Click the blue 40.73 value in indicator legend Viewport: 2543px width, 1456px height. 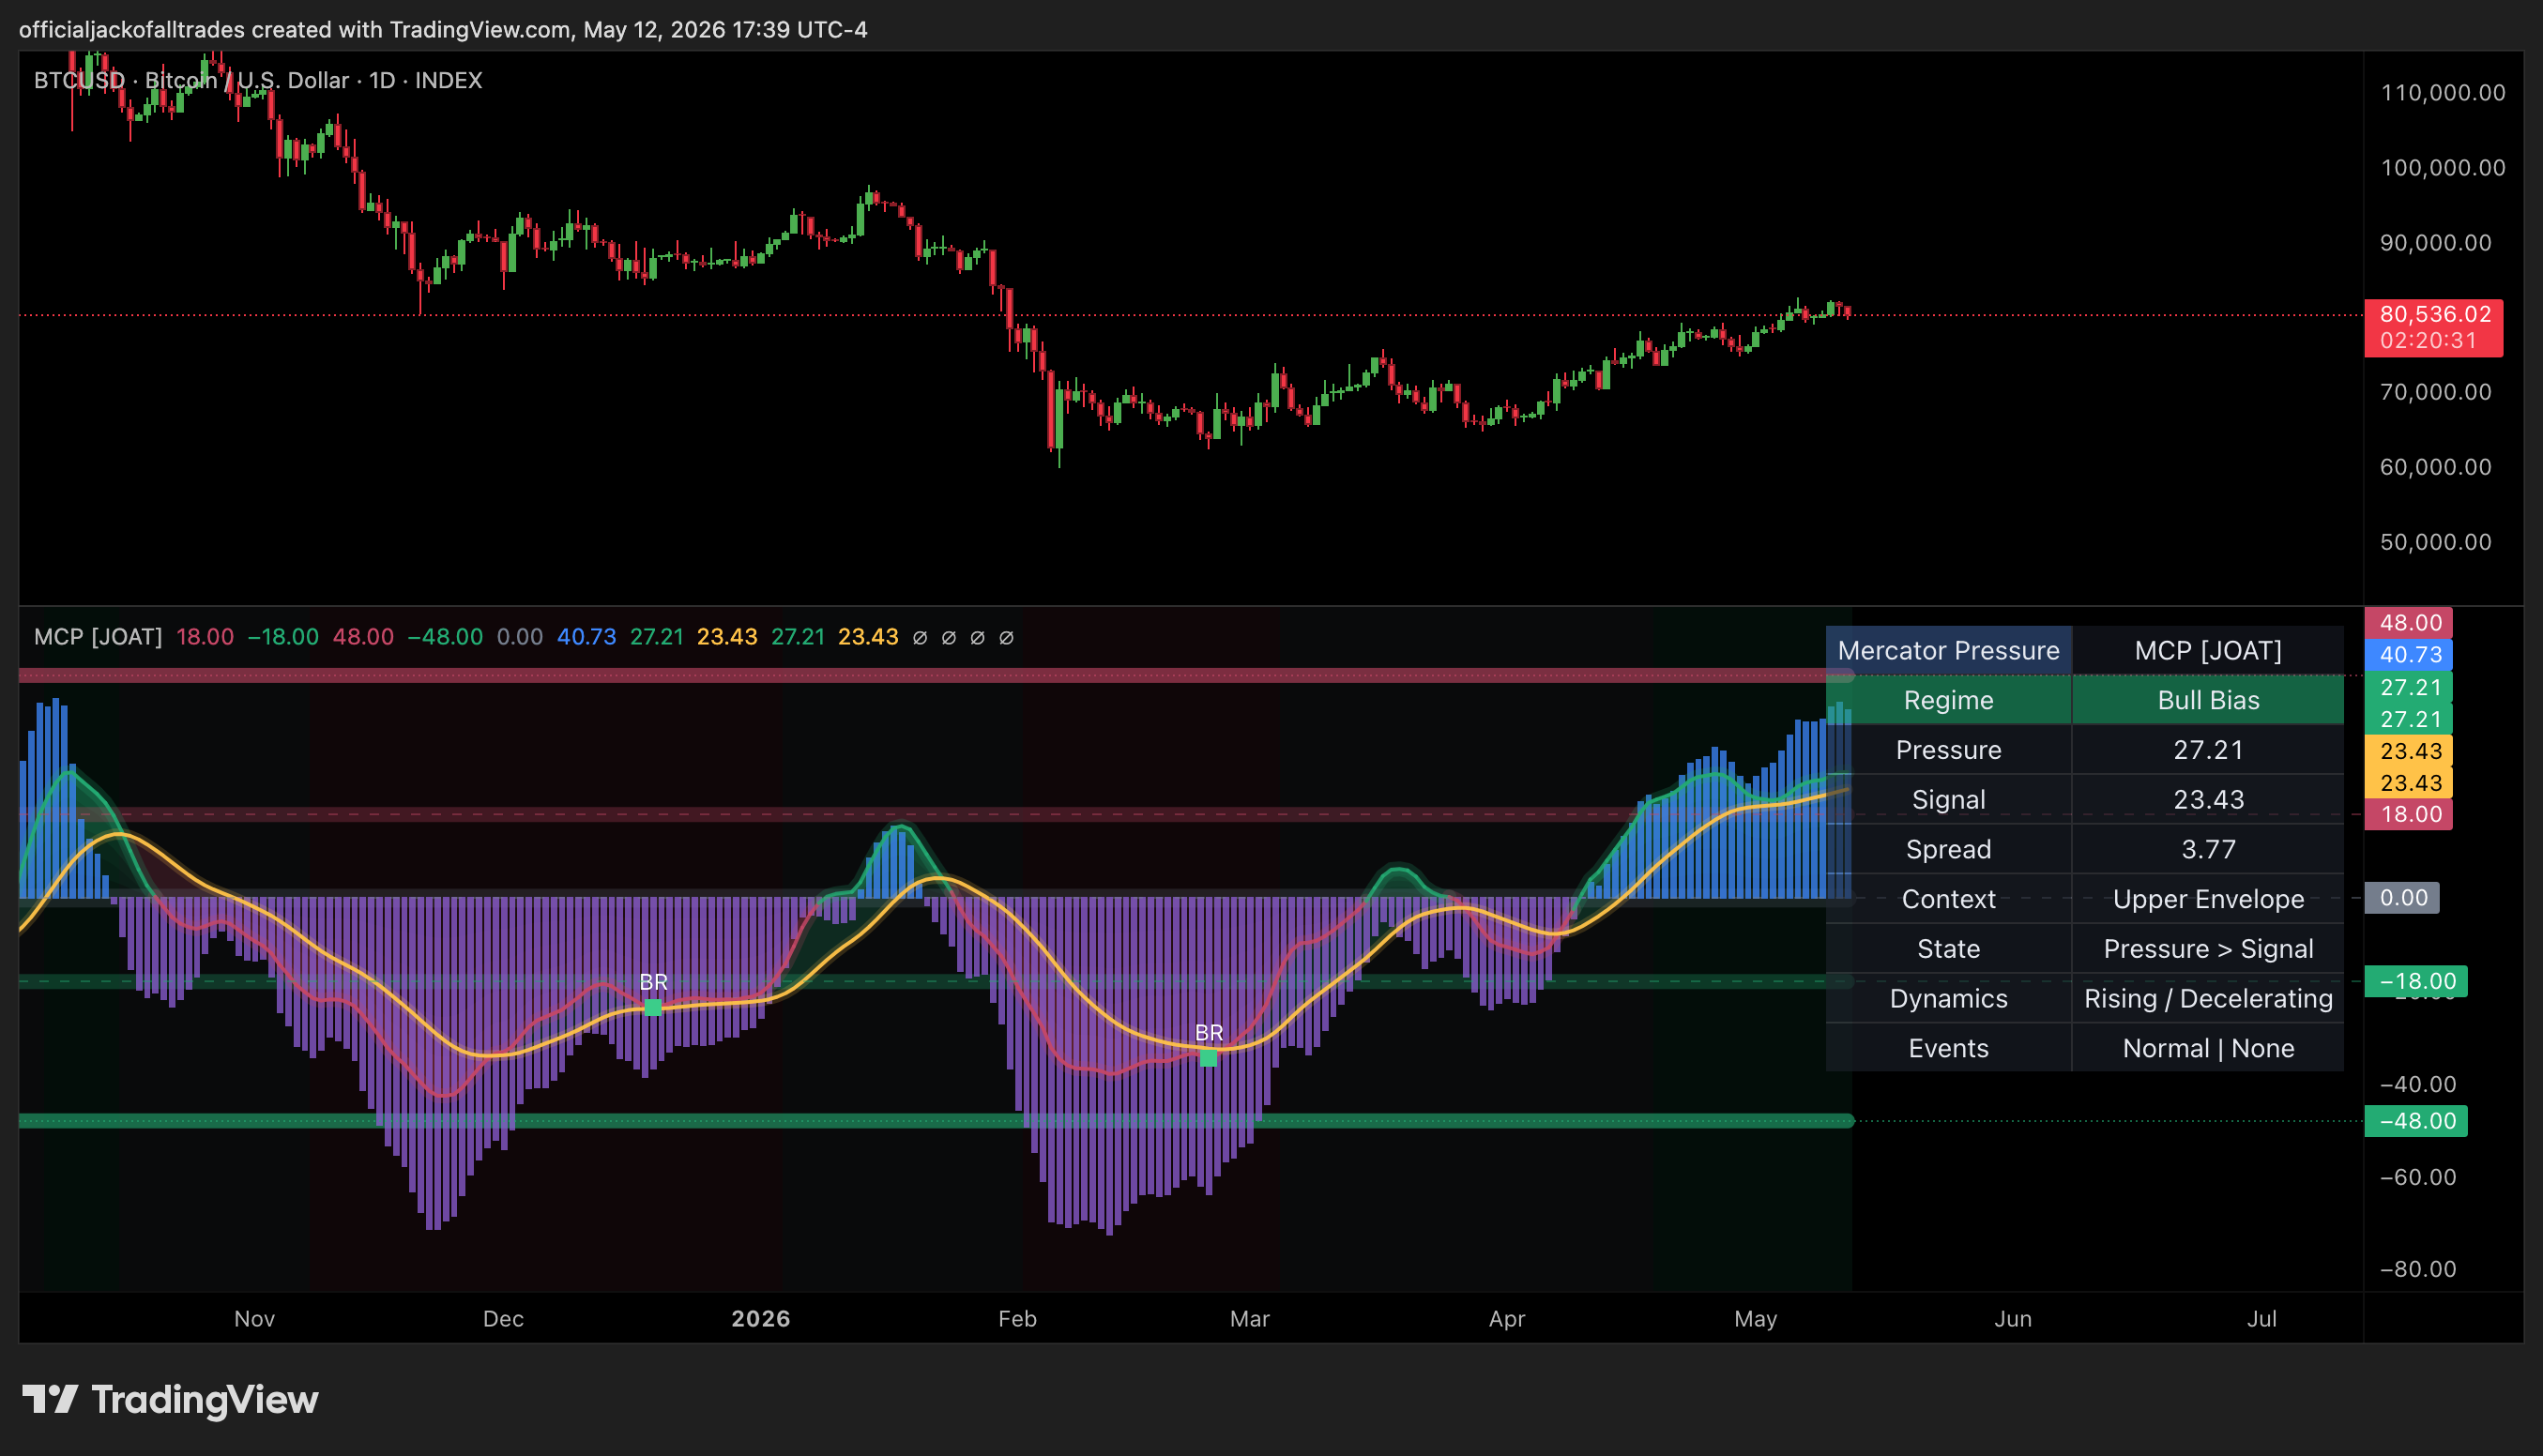tap(586, 637)
